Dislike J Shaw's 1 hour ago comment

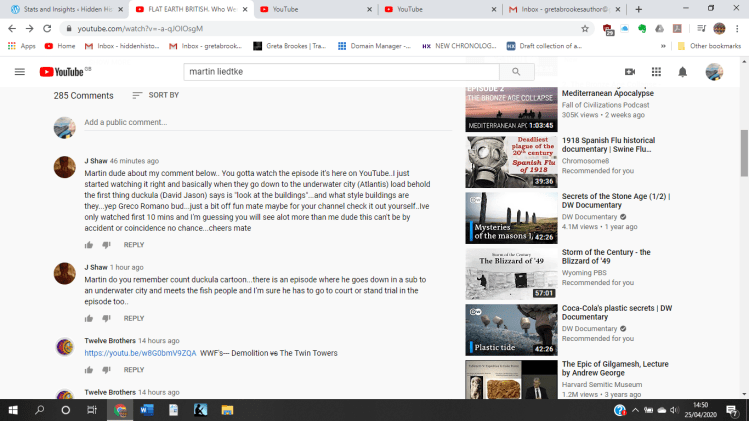[107, 318]
